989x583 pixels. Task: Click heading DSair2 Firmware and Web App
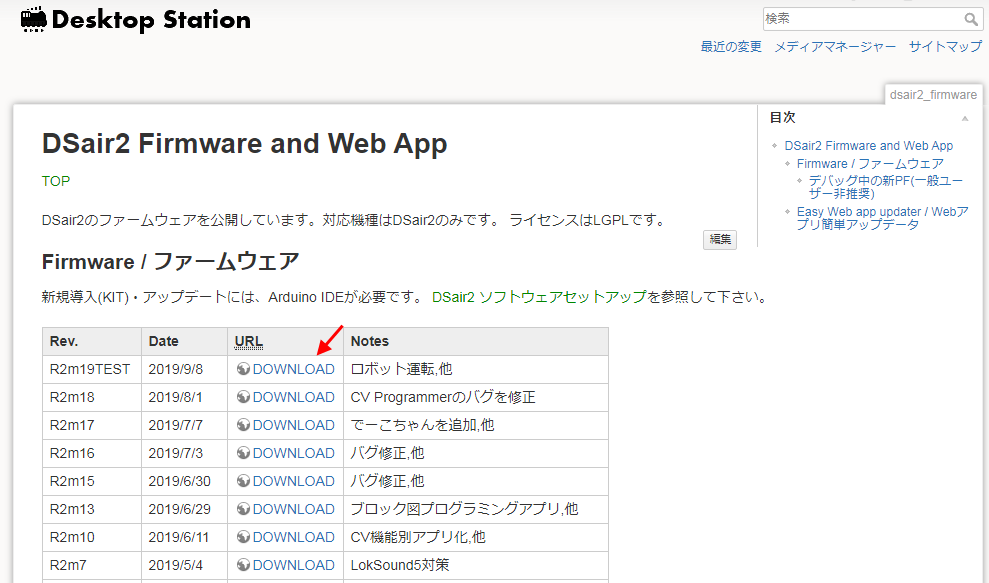tap(245, 144)
